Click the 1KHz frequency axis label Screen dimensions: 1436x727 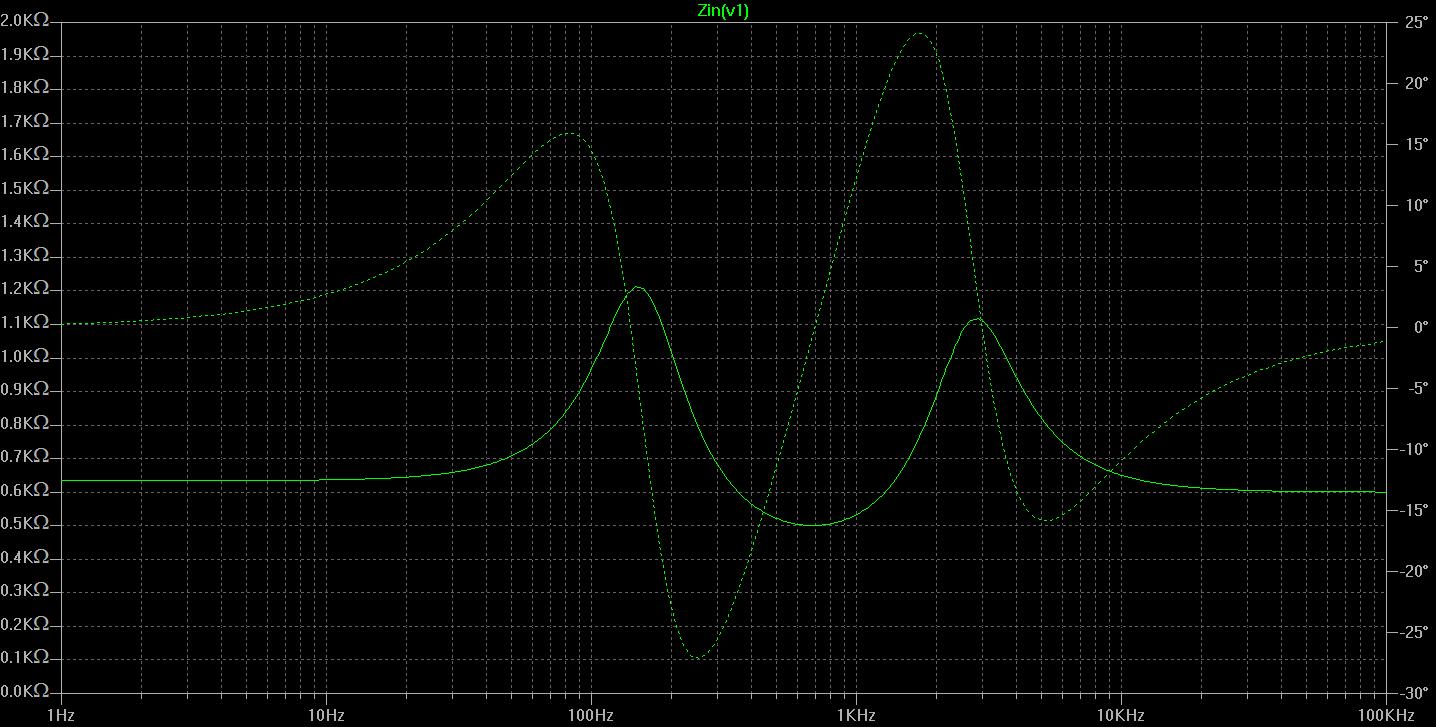tap(856, 715)
